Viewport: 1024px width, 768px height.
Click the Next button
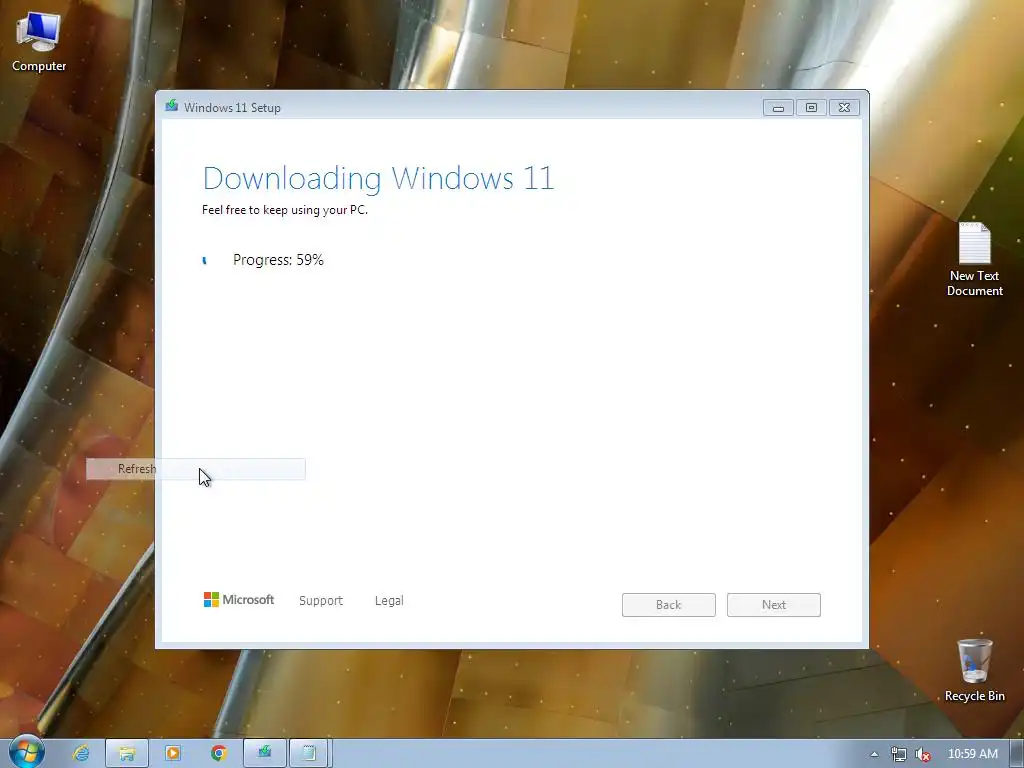click(x=774, y=605)
